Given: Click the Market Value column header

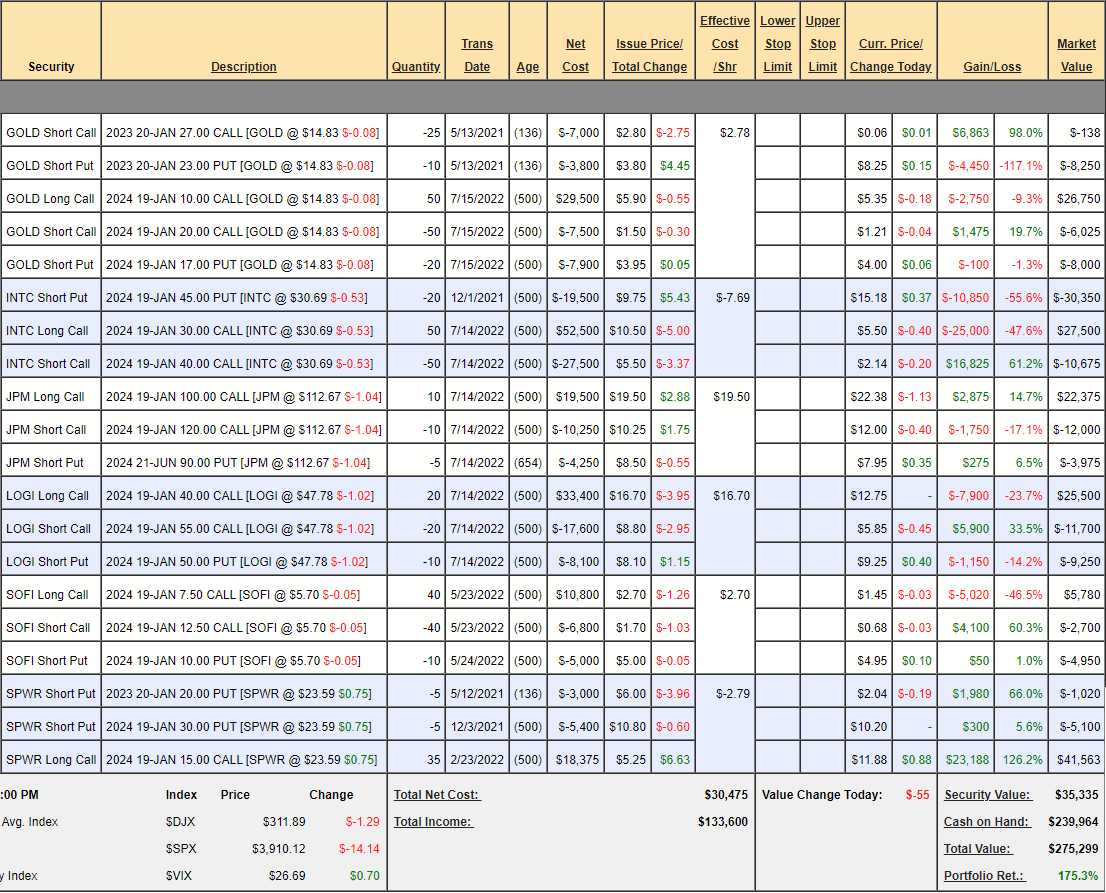Looking at the screenshot, I should coord(1076,55).
